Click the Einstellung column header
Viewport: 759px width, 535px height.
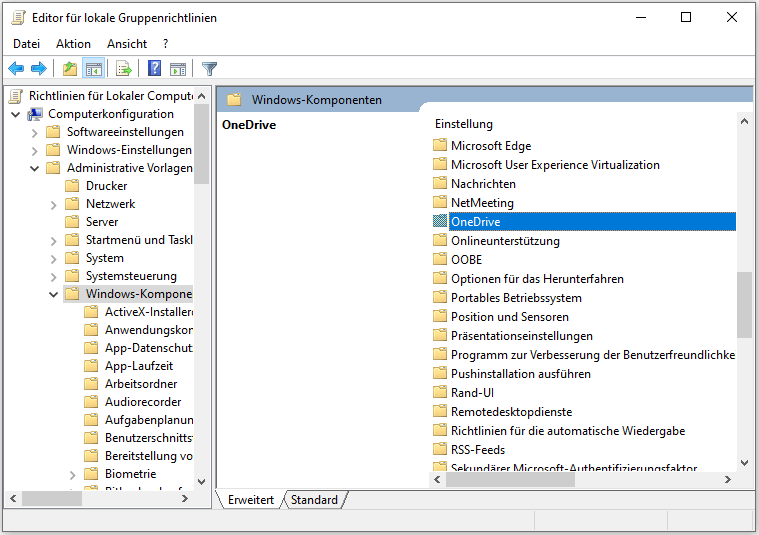click(x=464, y=124)
